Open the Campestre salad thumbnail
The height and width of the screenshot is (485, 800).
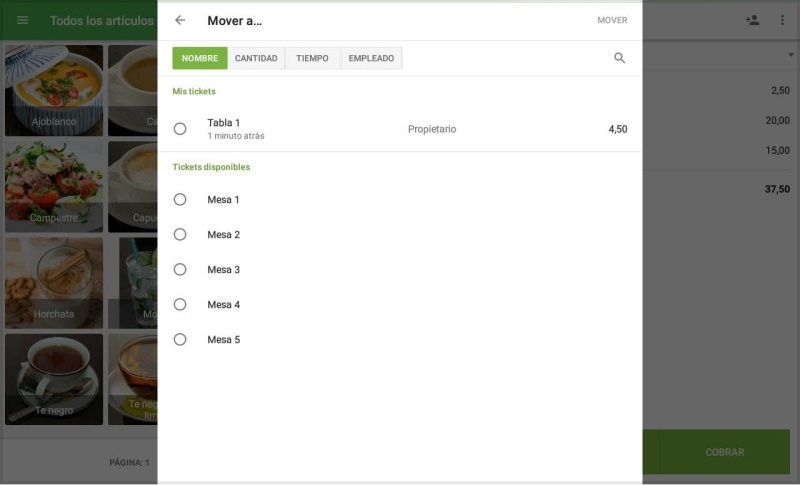(54, 187)
